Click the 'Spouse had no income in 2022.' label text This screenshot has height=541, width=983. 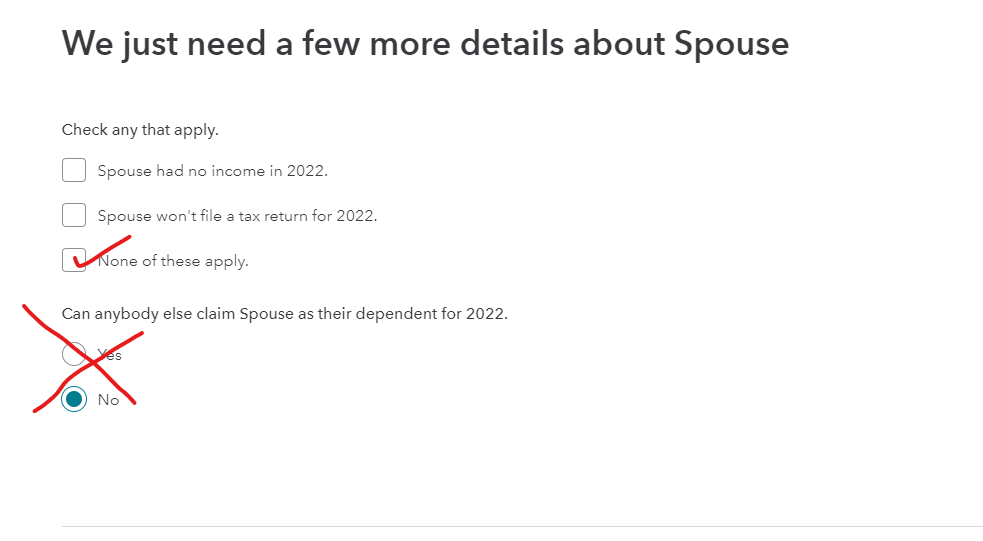[213, 171]
